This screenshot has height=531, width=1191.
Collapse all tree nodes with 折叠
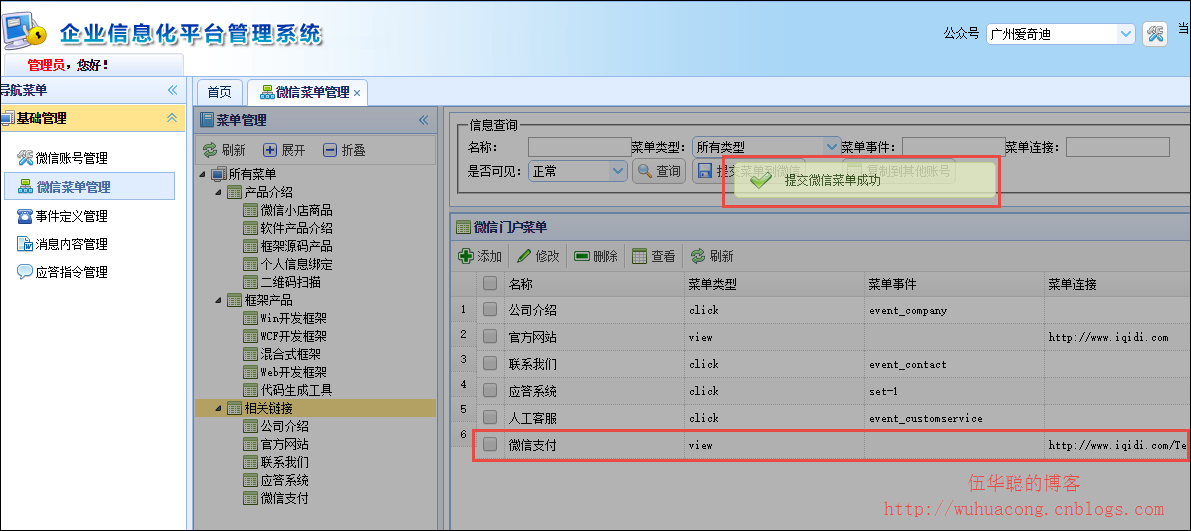tap(344, 150)
